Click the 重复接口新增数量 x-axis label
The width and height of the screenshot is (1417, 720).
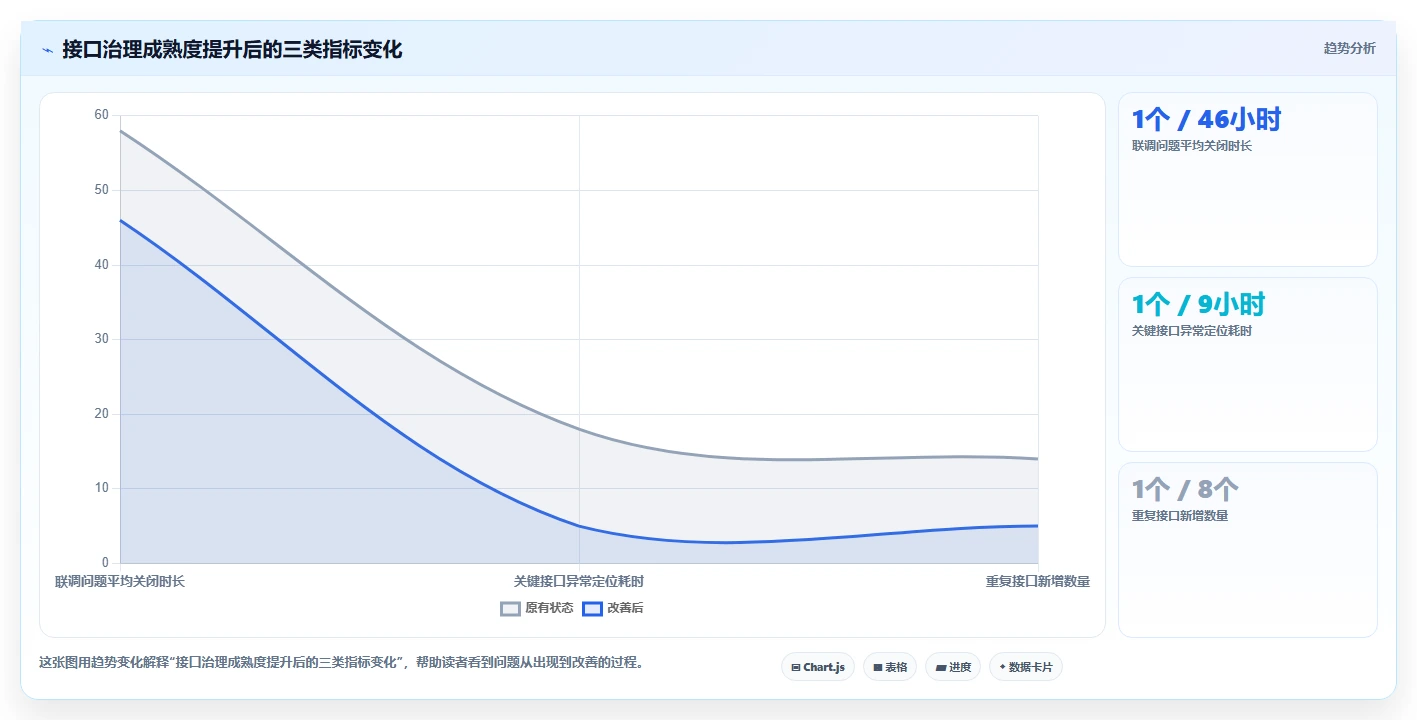point(1037,581)
